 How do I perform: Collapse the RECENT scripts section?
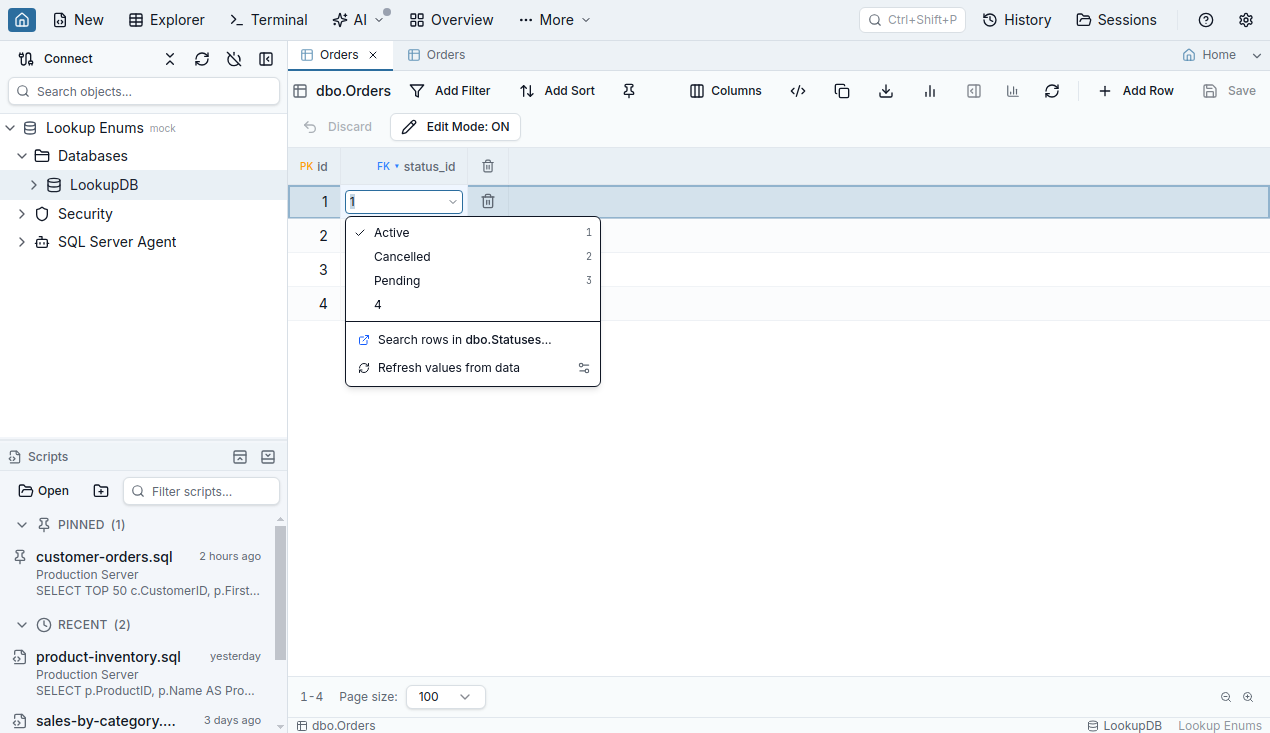coord(22,625)
